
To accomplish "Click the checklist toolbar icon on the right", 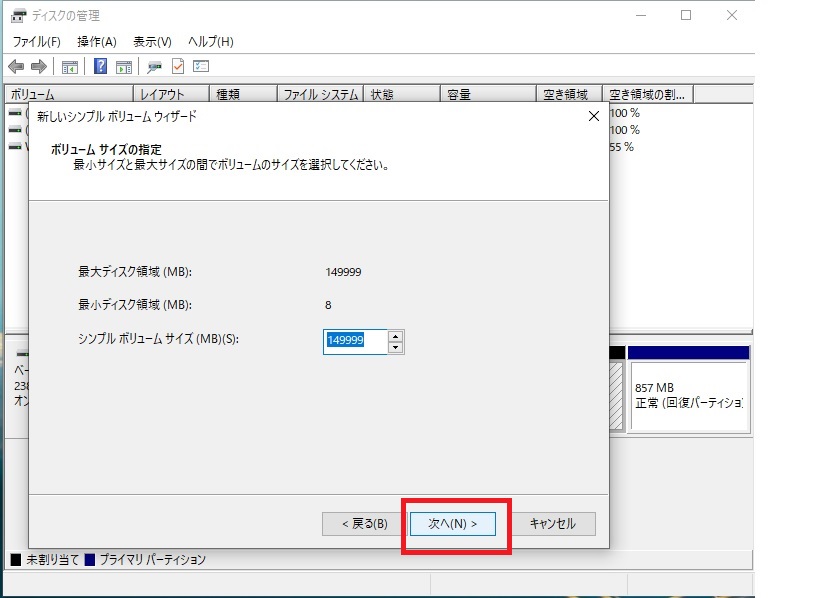I will 199,66.
